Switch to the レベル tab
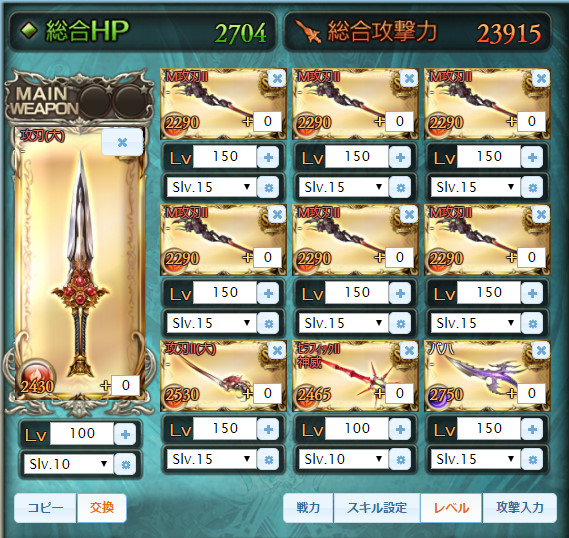The image size is (569, 538). pyautogui.click(x=451, y=508)
